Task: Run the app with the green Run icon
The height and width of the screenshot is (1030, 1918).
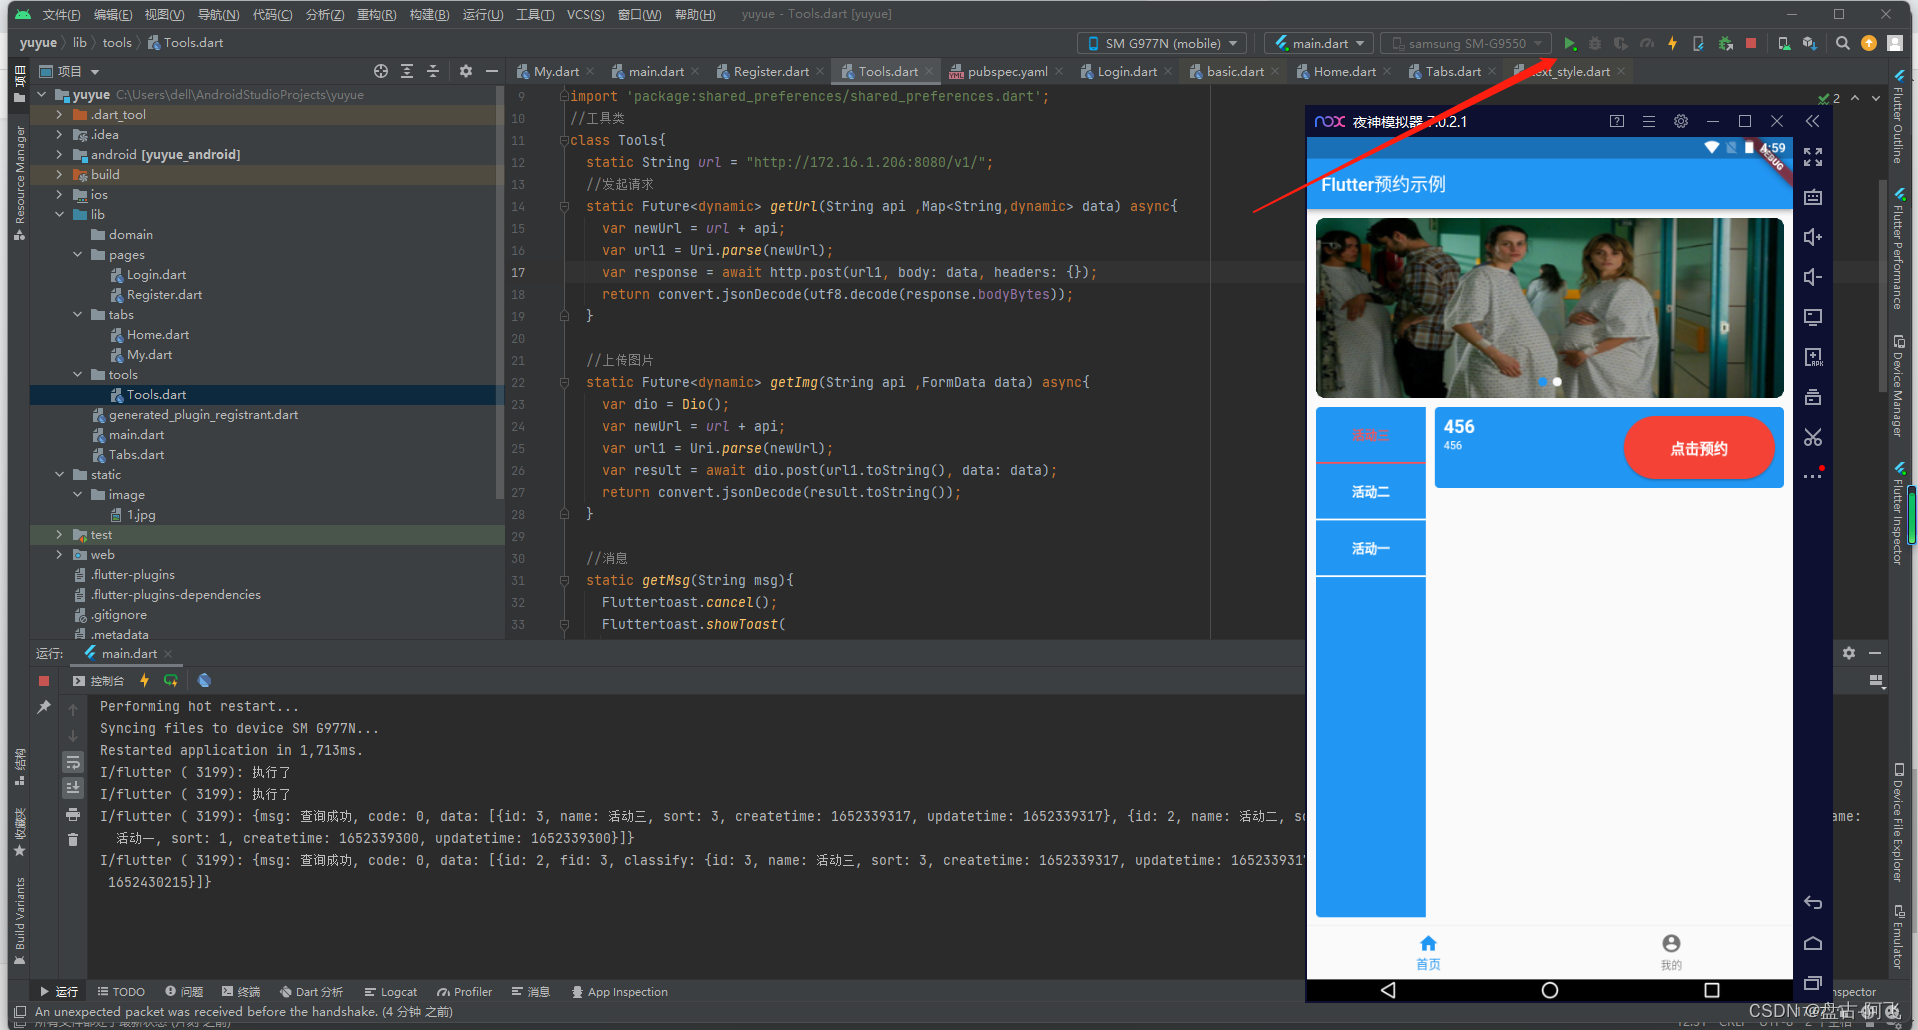Action: (x=1570, y=43)
